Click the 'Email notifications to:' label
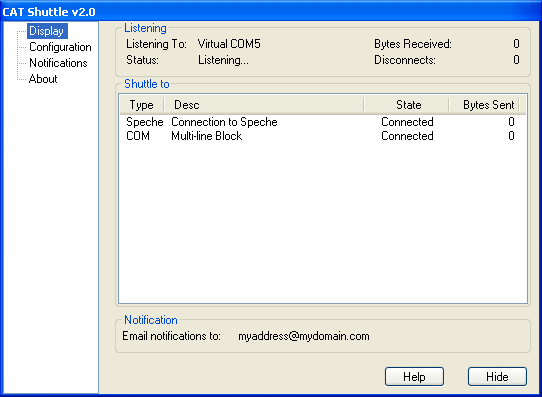Screen dimensions: 542x397 [171, 336]
